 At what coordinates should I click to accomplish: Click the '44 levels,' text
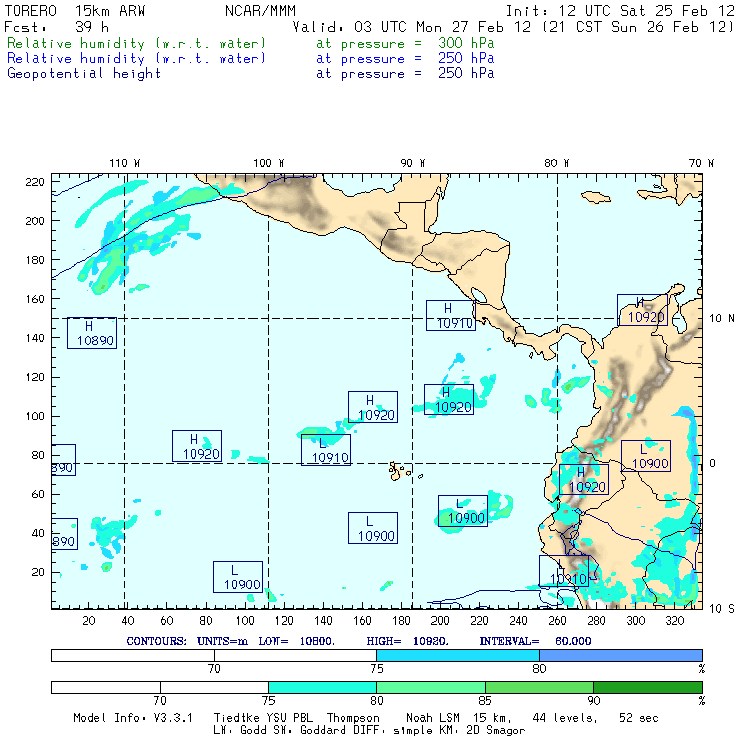click(564, 718)
